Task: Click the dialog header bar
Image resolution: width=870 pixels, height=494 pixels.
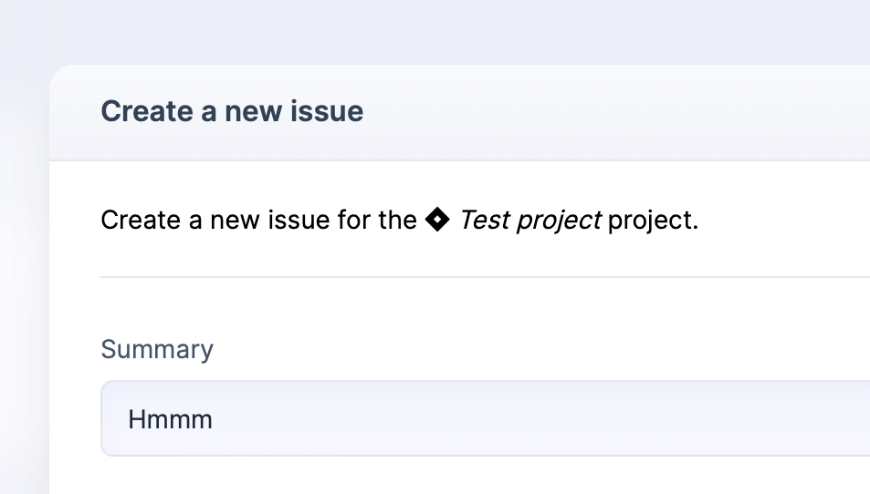Action: (x=600, y=112)
